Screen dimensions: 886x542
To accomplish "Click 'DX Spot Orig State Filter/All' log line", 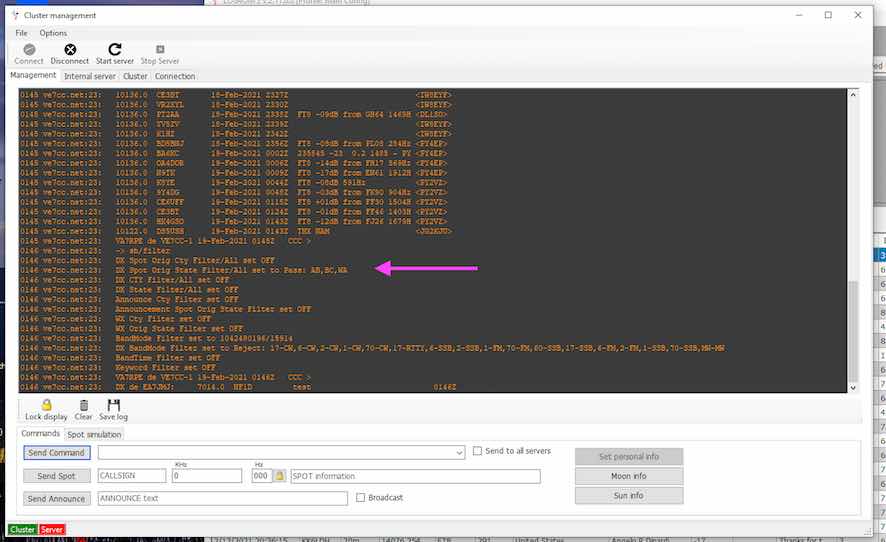I will (x=232, y=270).
